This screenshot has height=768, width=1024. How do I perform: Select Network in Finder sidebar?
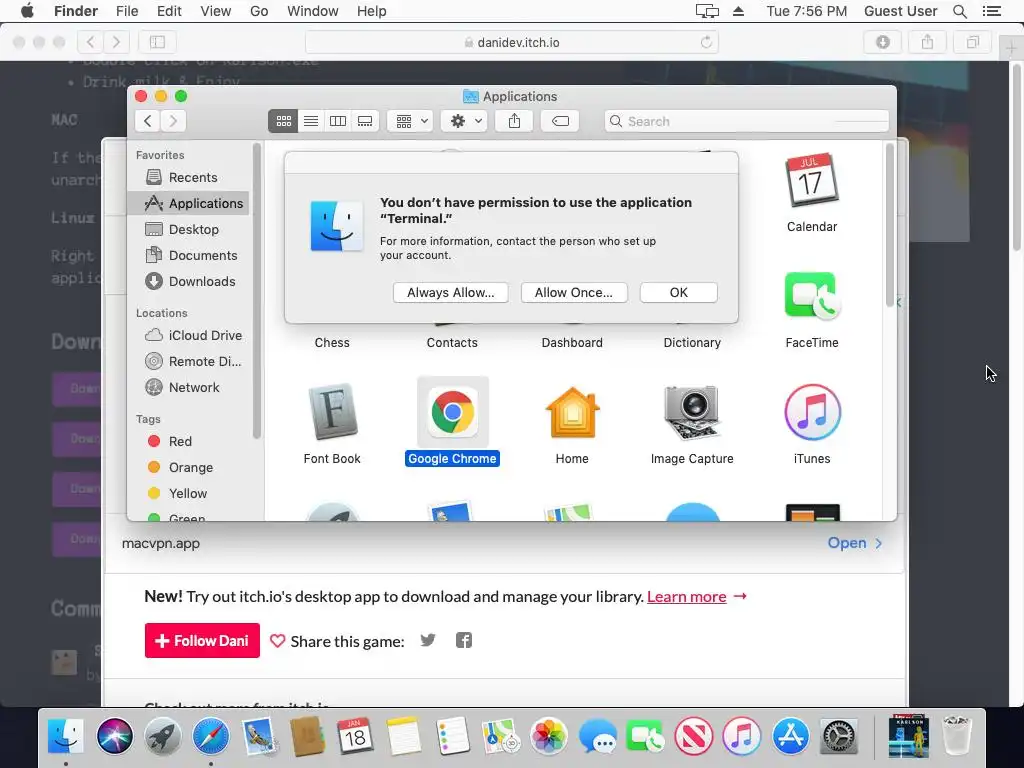(188, 388)
